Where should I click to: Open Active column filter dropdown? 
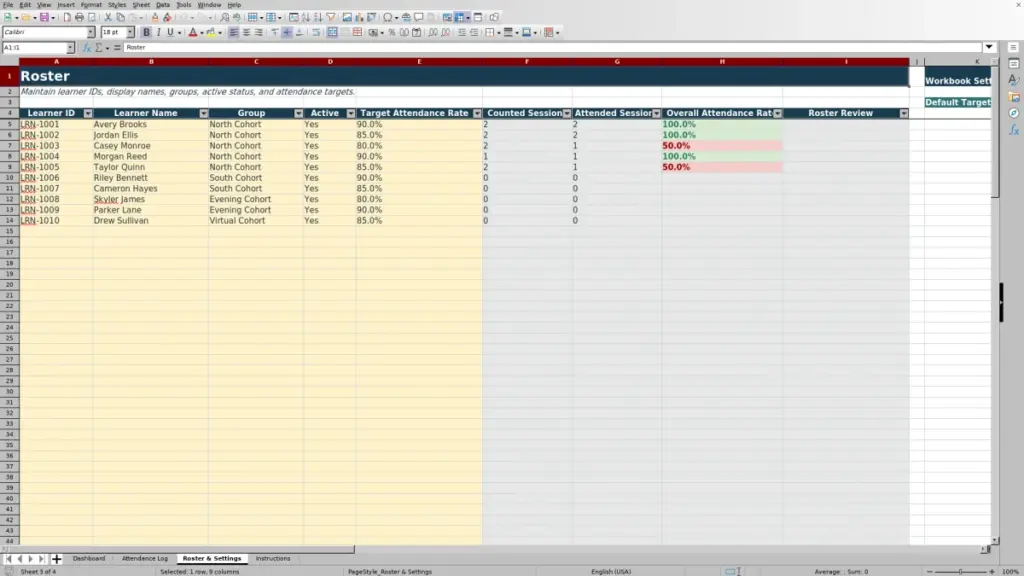coord(351,114)
